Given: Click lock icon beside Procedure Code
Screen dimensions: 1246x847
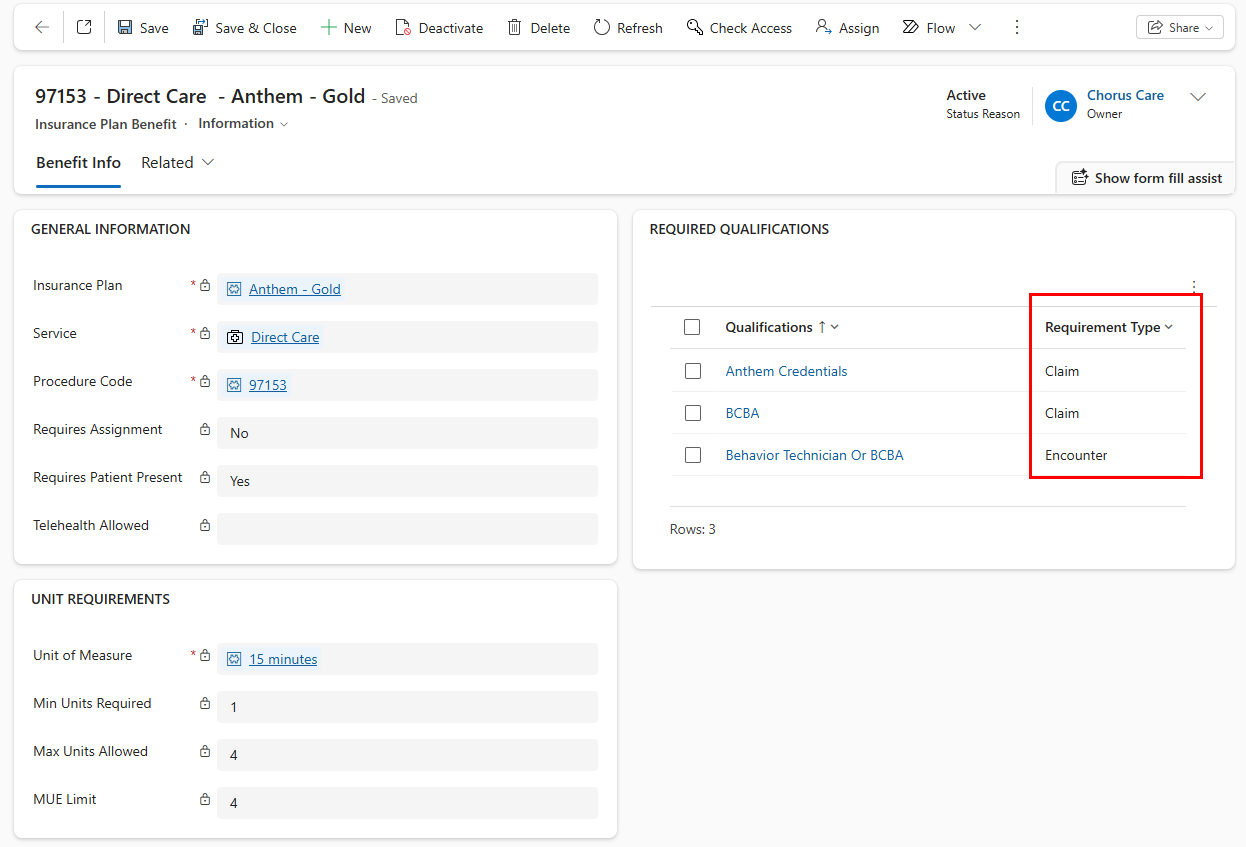Looking at the screenshot, I should point(205,381).
